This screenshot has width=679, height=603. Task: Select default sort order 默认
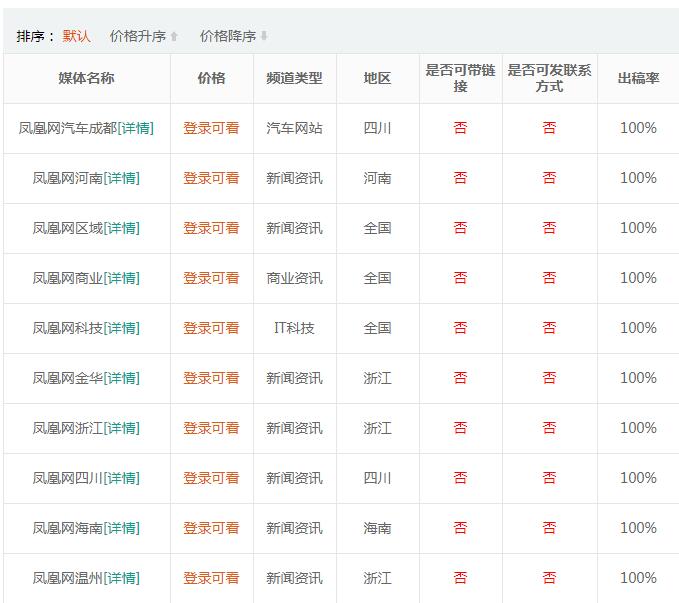click(76, 36)
